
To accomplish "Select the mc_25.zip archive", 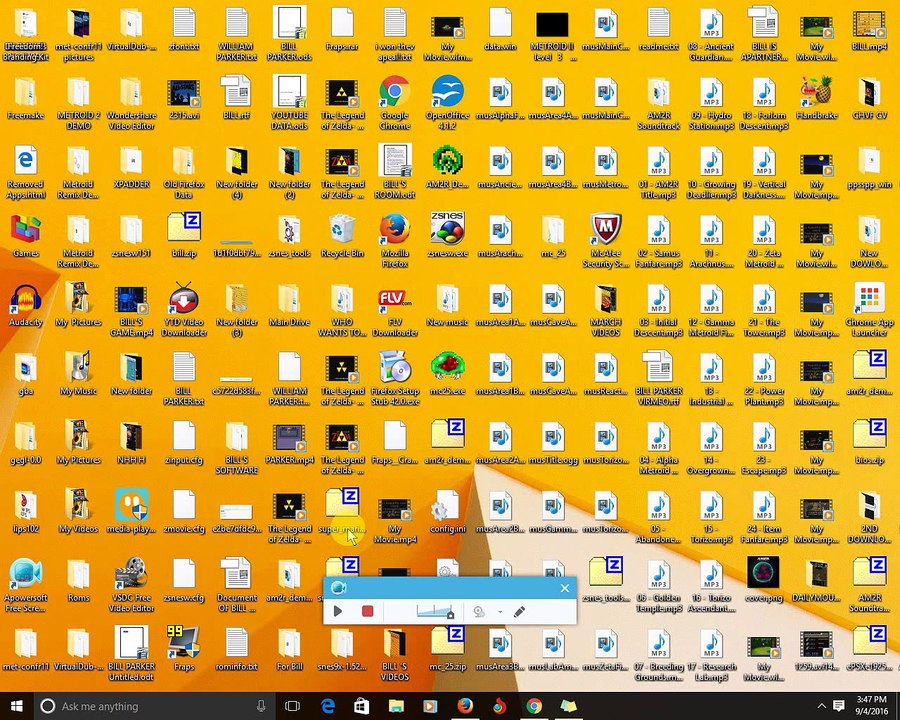I will pos(448,650).
